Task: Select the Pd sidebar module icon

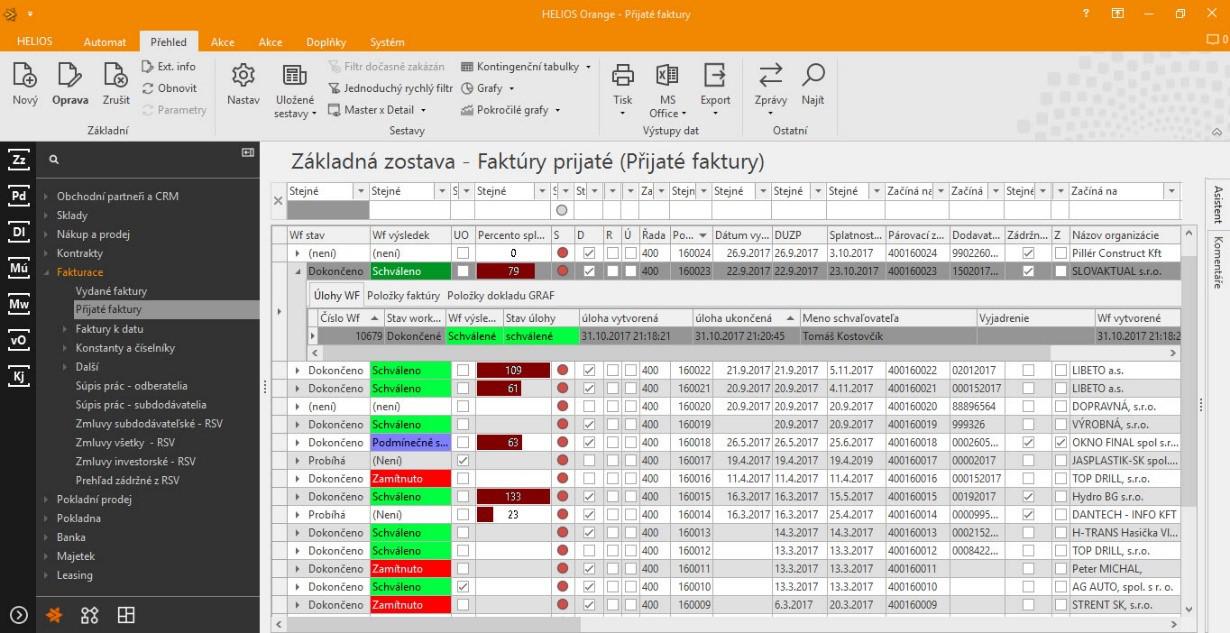Action: point(18,196)
